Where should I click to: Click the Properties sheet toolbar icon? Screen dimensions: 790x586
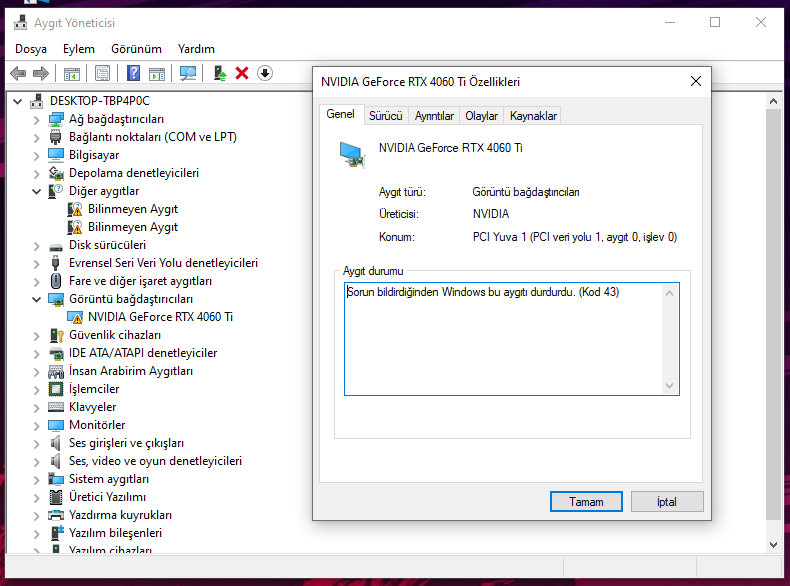click(x=102, y=74)
